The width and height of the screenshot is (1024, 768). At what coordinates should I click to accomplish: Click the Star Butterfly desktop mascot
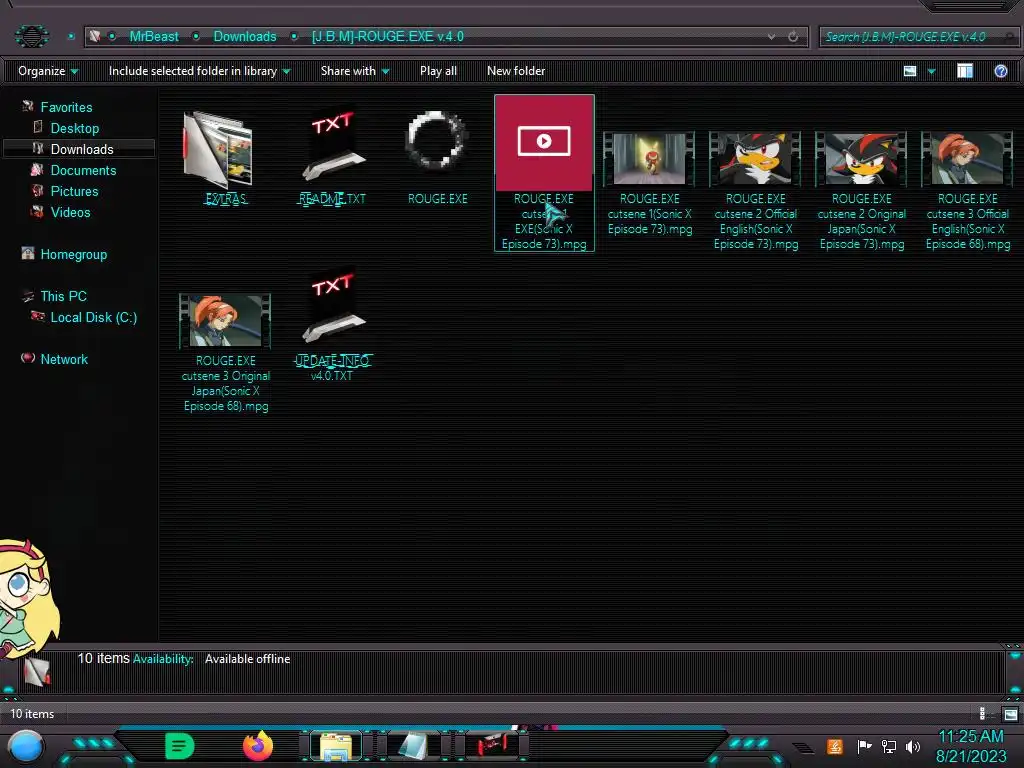click(x=27, y=598)
